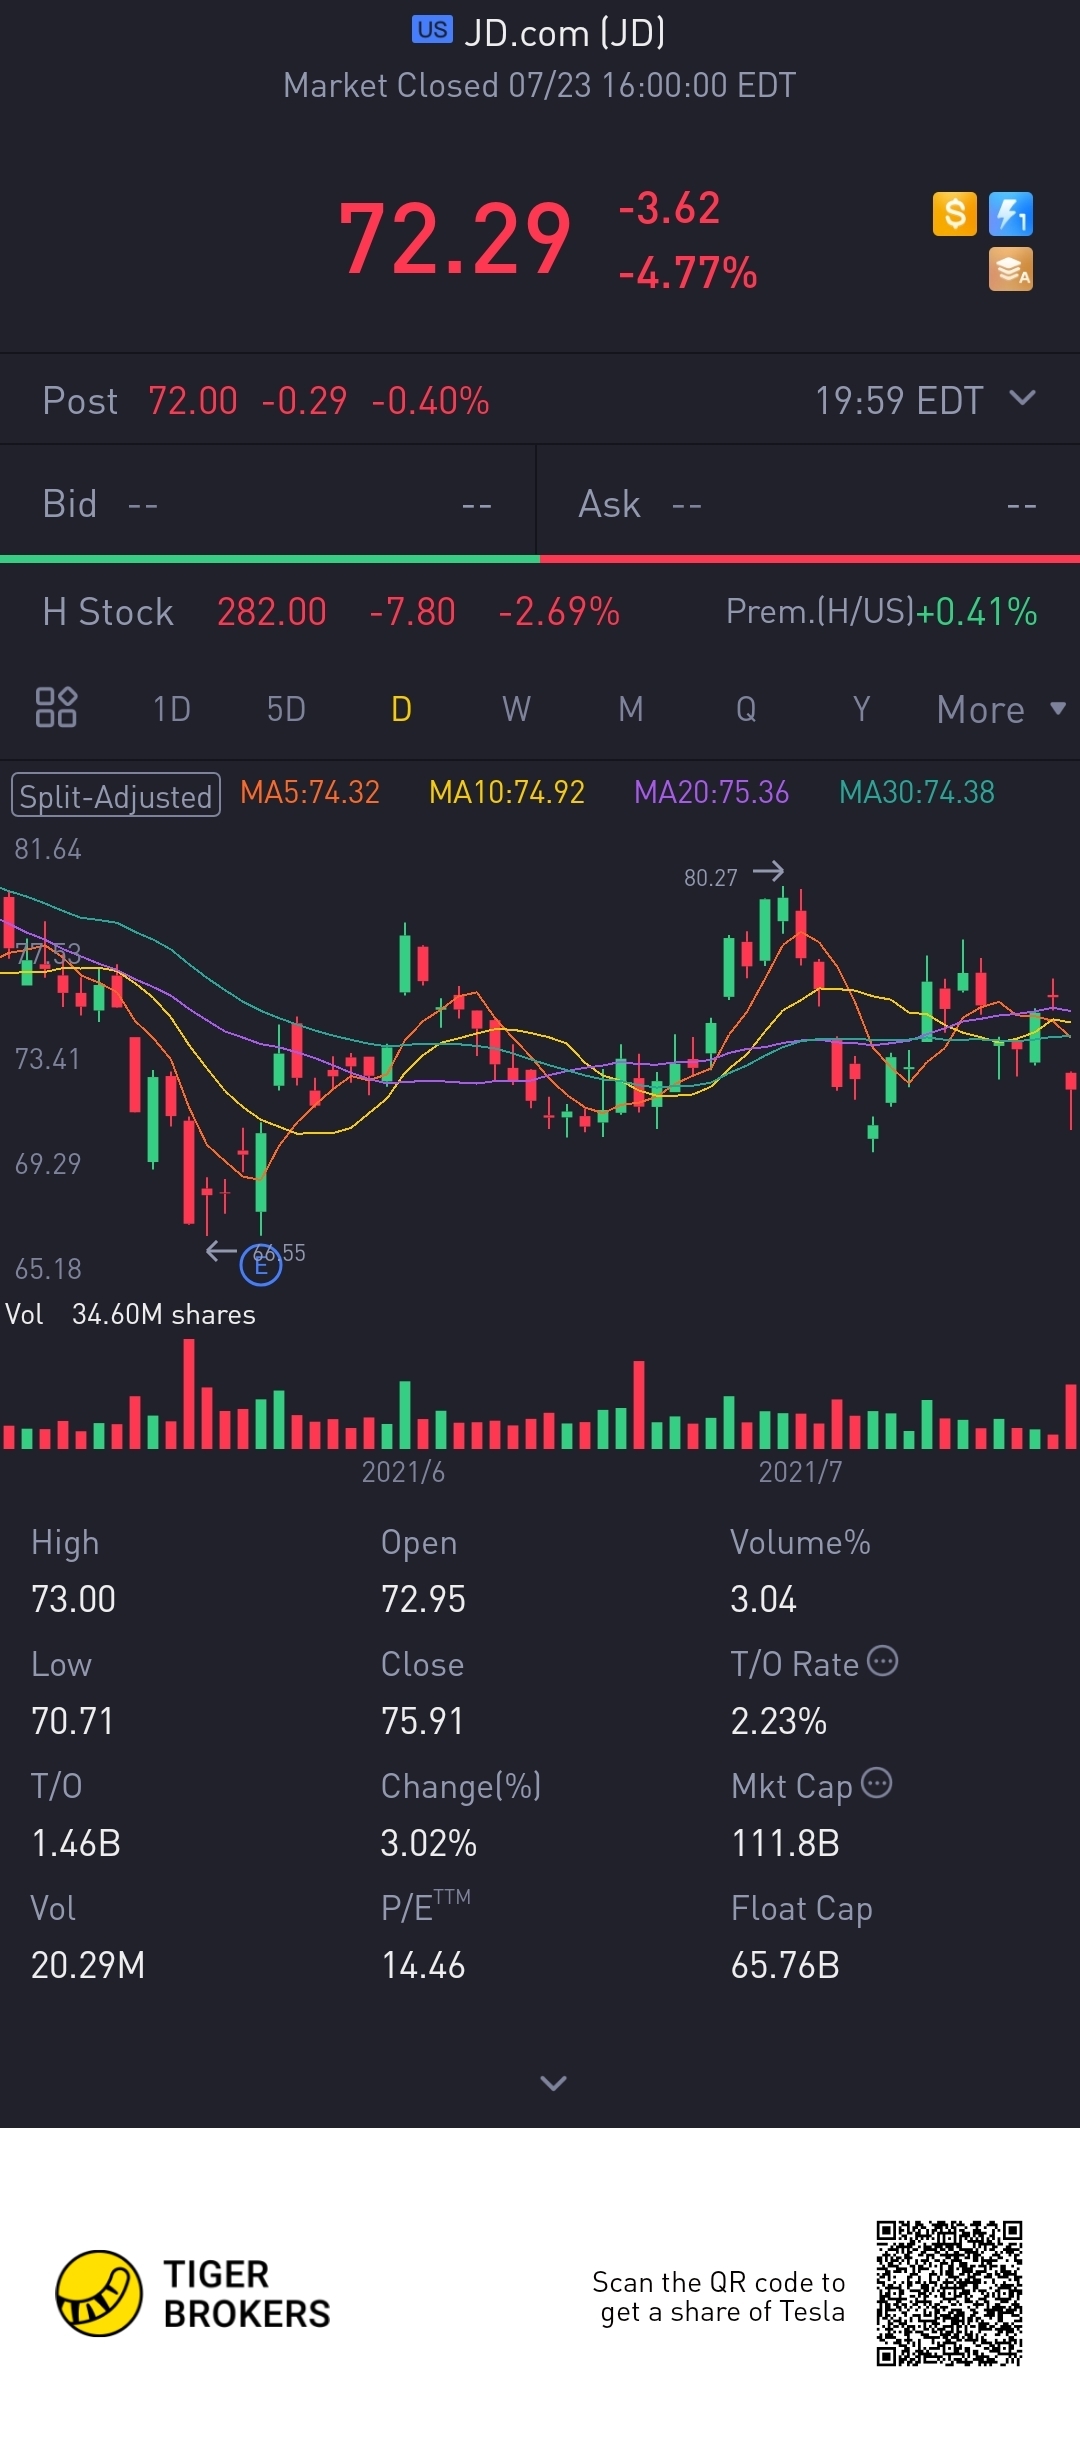Tap the Mkt Cap value 111.8B

[786, 1843]
